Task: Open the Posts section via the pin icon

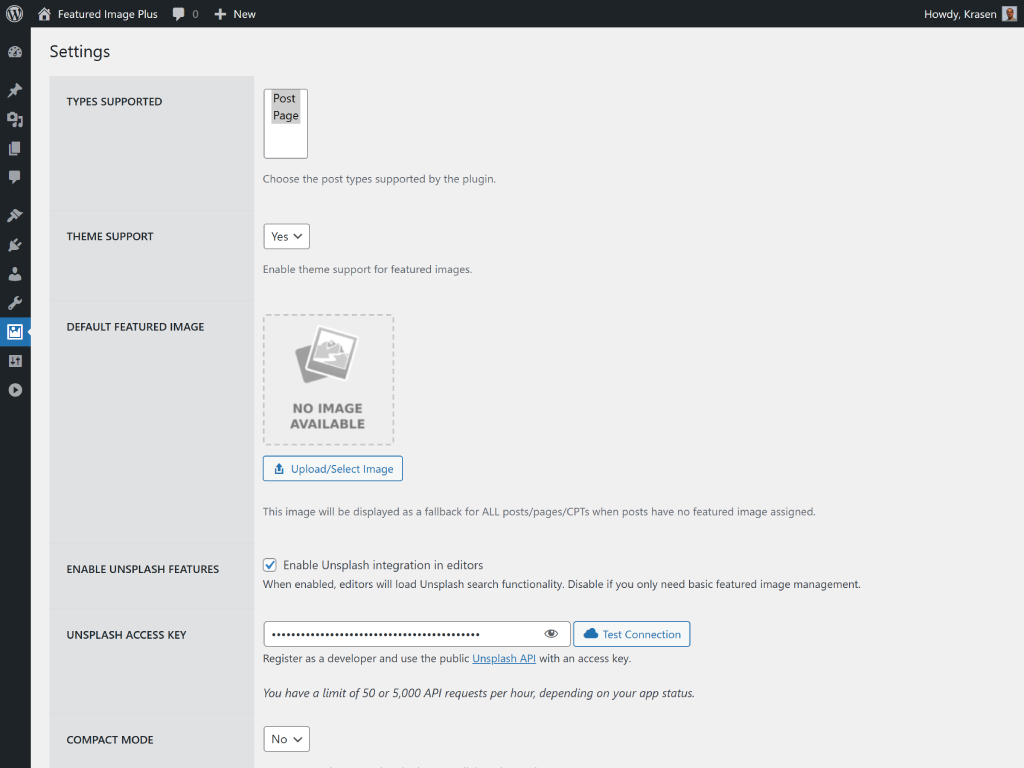Action: 15,89
